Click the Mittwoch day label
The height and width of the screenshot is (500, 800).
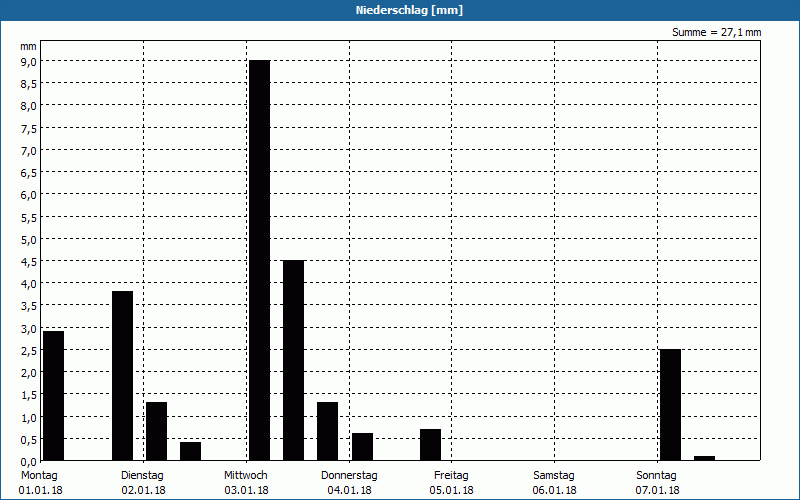[245, 476]
